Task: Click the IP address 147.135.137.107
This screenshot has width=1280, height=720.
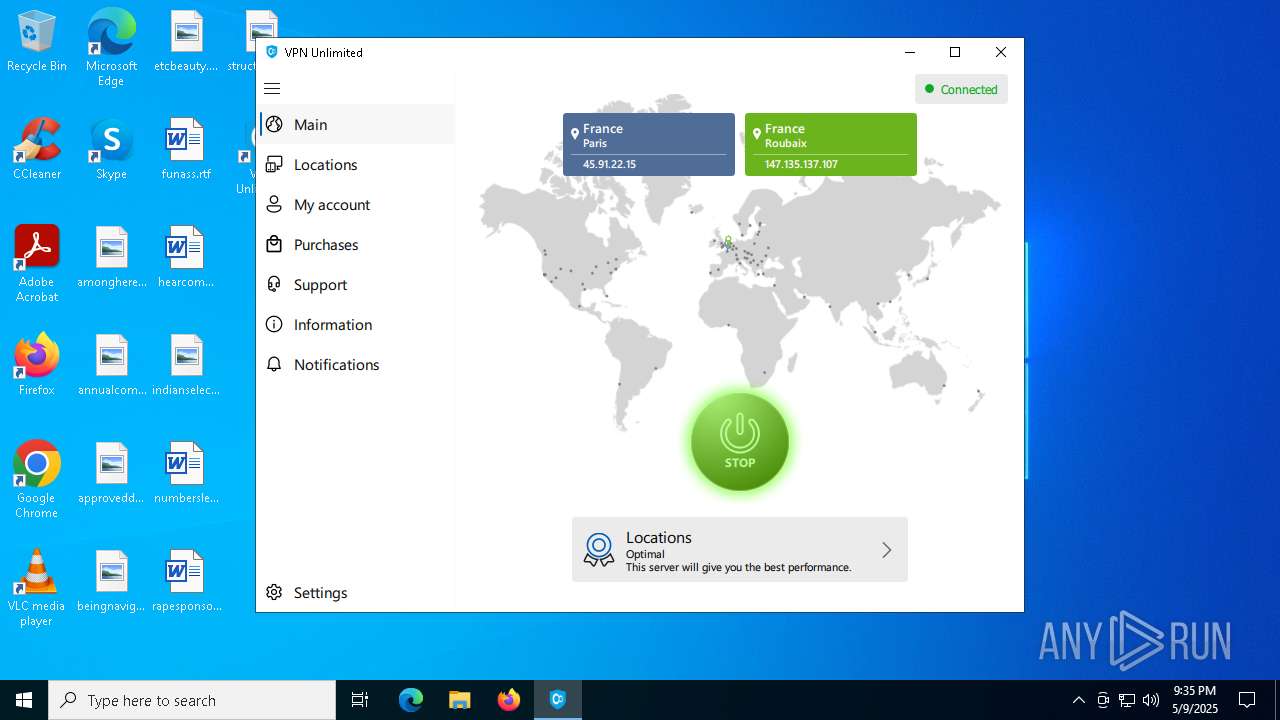Action: [x=801, y=164]
